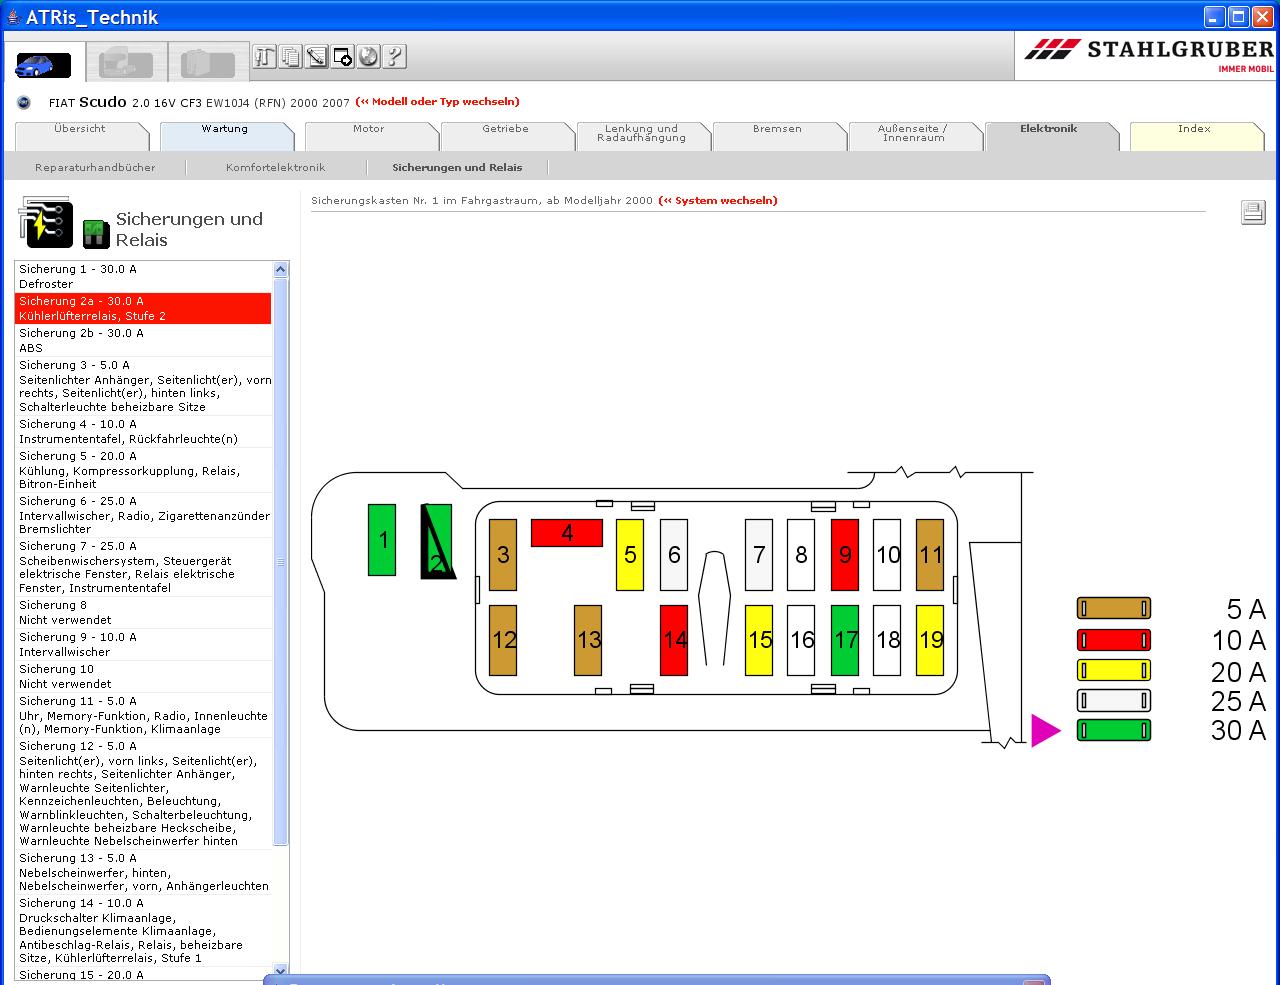
Task: Click the 'System wechseln' link
Action: 717,201
